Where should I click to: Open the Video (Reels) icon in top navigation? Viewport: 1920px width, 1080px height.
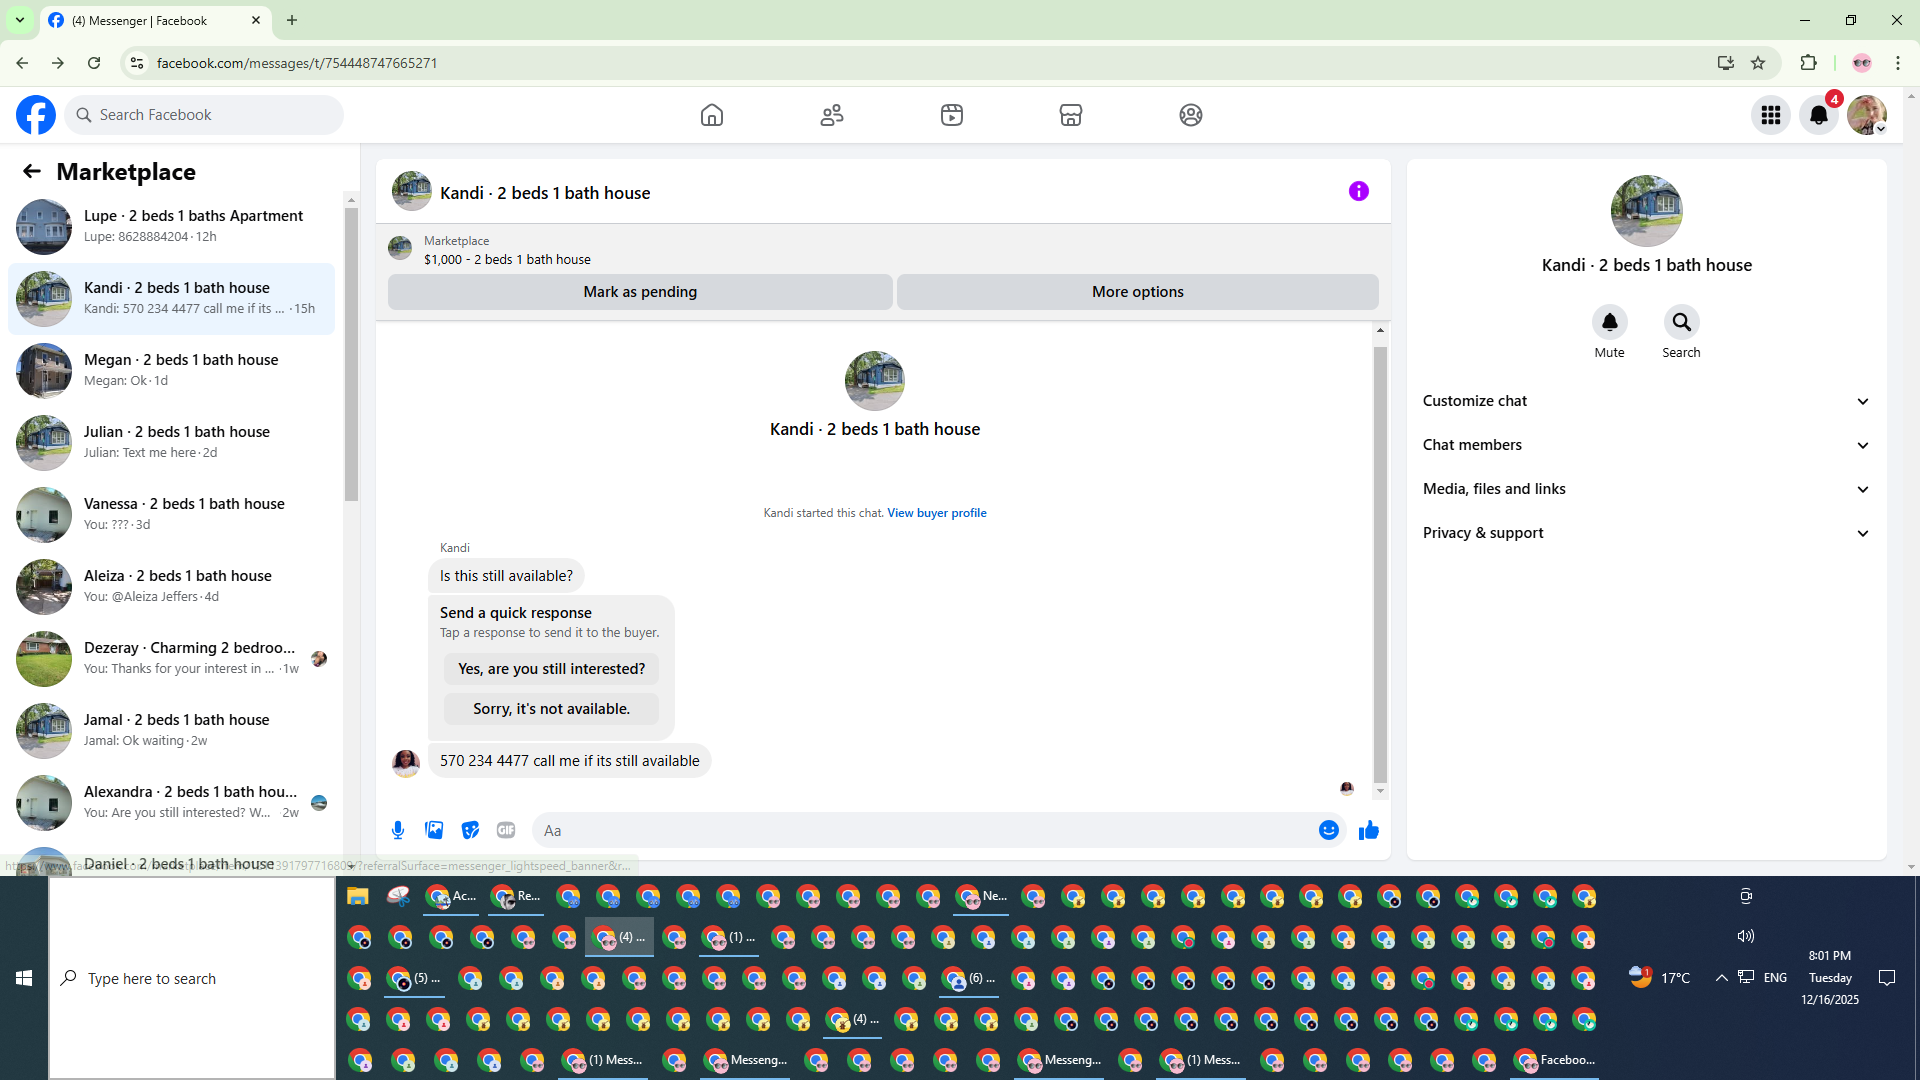[952, 115]
